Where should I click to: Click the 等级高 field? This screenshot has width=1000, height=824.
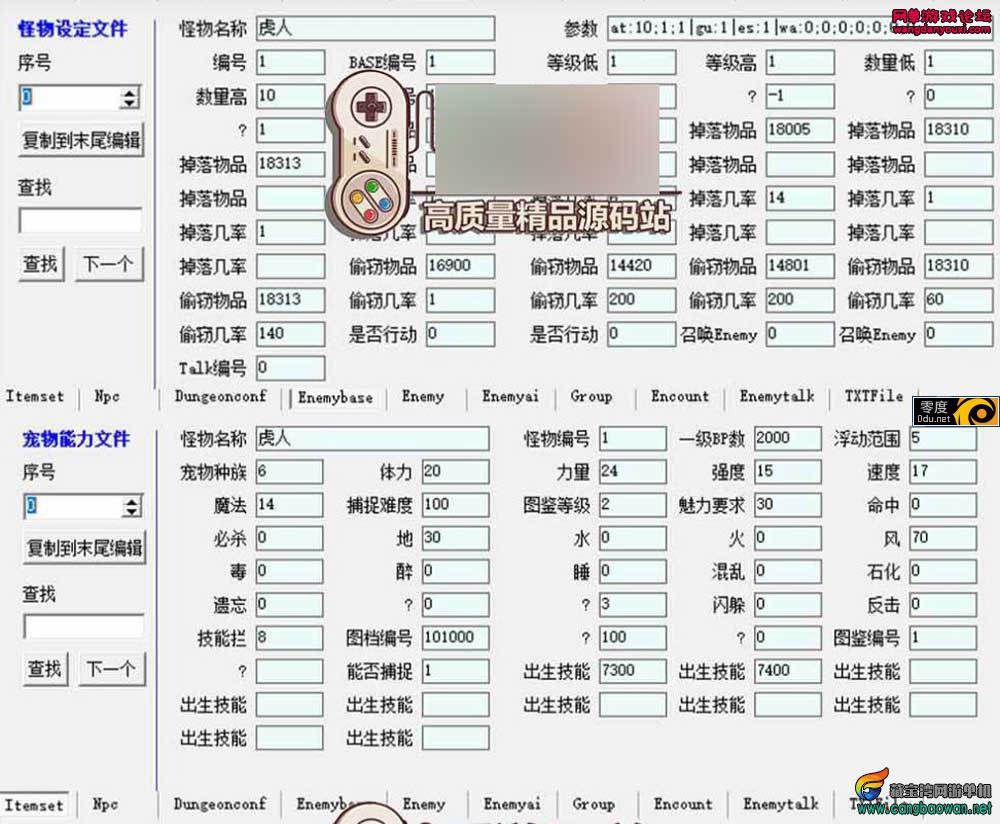pyautogui.click(x=800, y=63)
